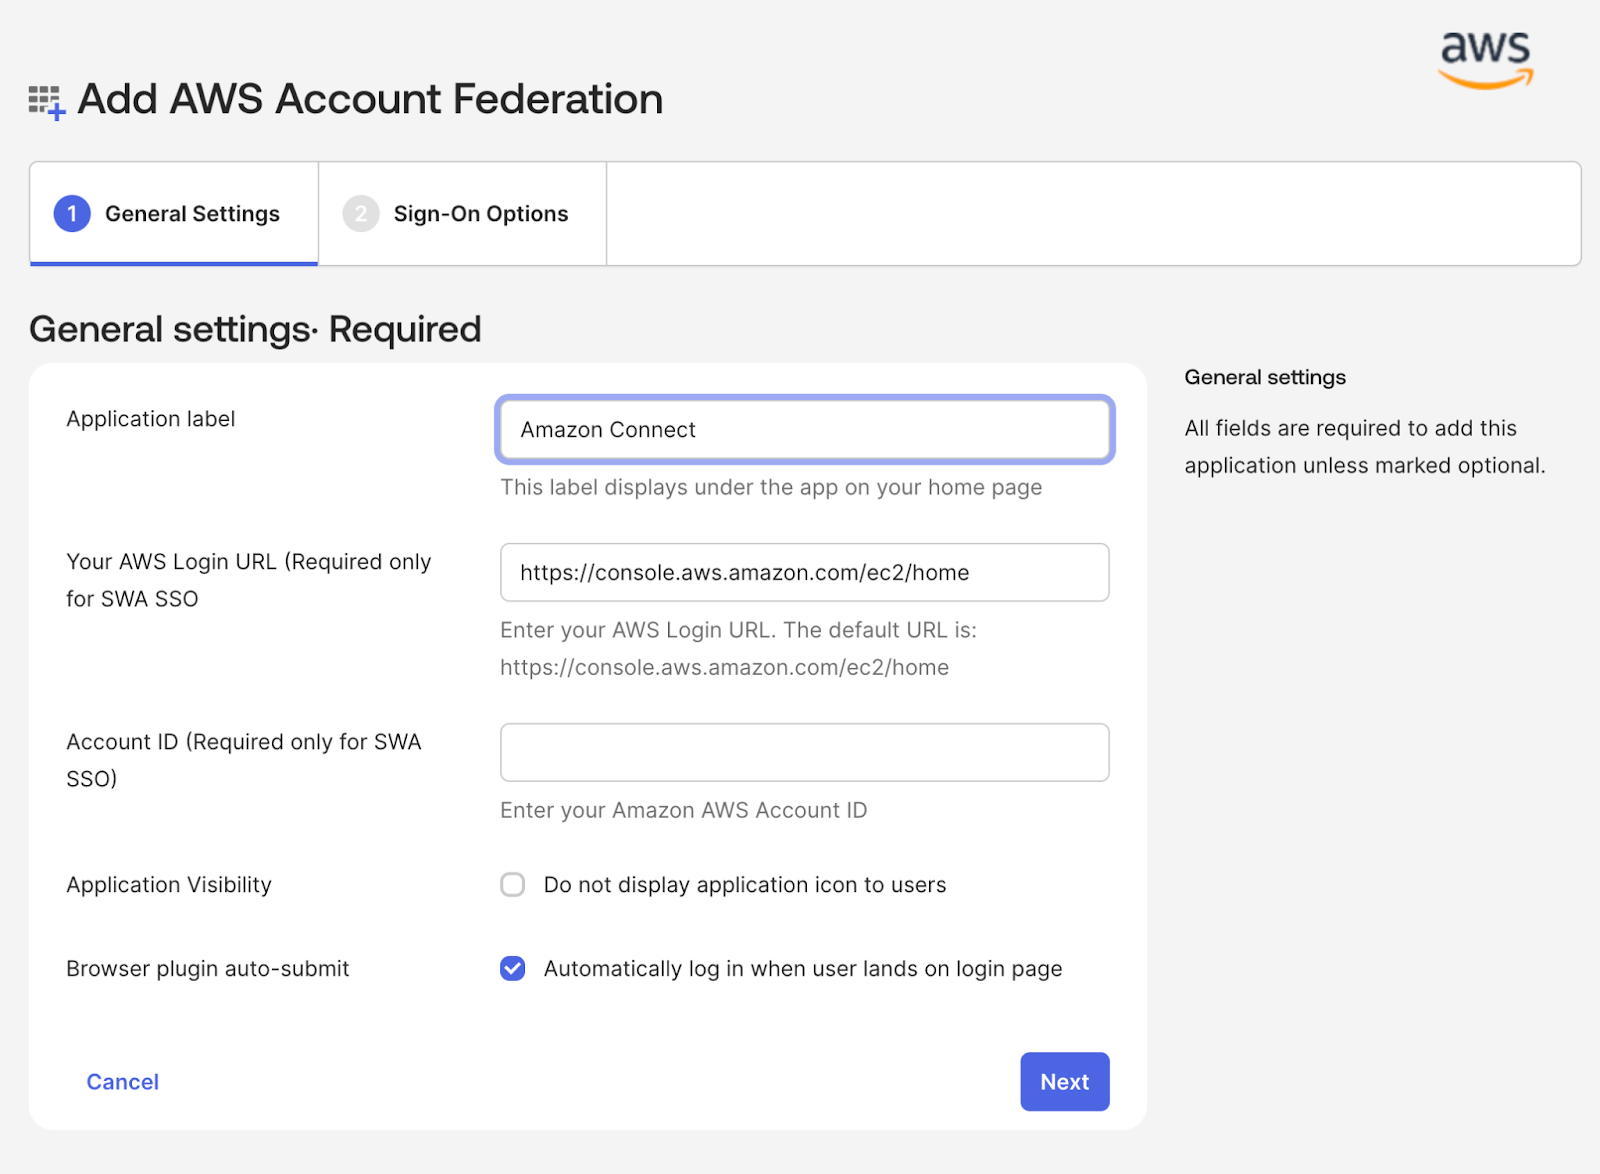The image size is (1600, 1174).
Task: Click the 'General settings' help heading on right
Action: pos(1265,378)
